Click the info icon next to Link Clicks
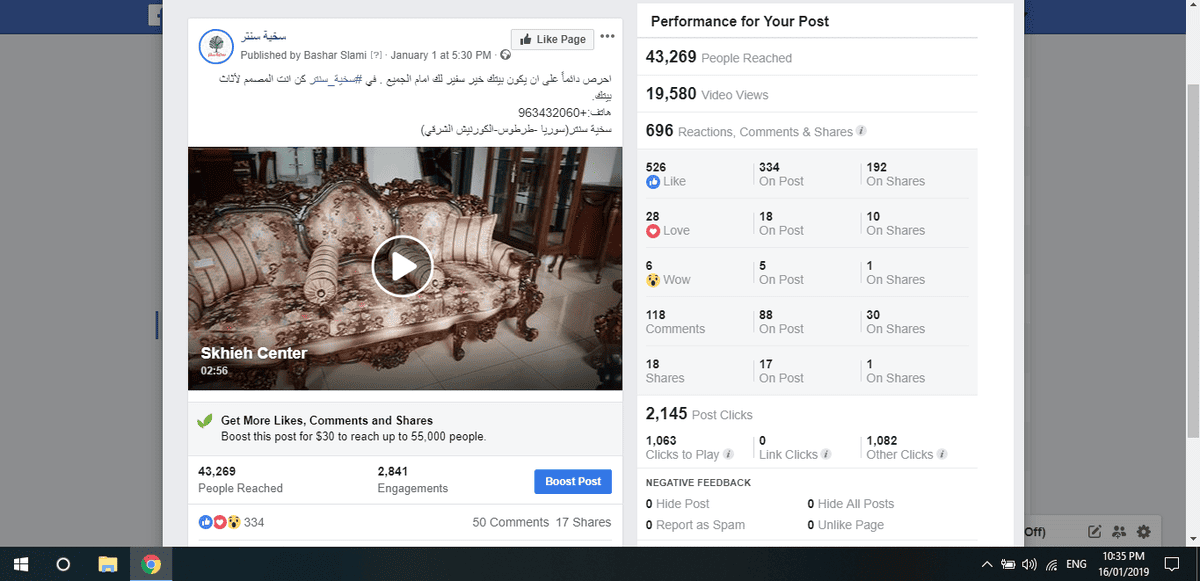This screenshot has height=581, width=1200. point(827,454)
